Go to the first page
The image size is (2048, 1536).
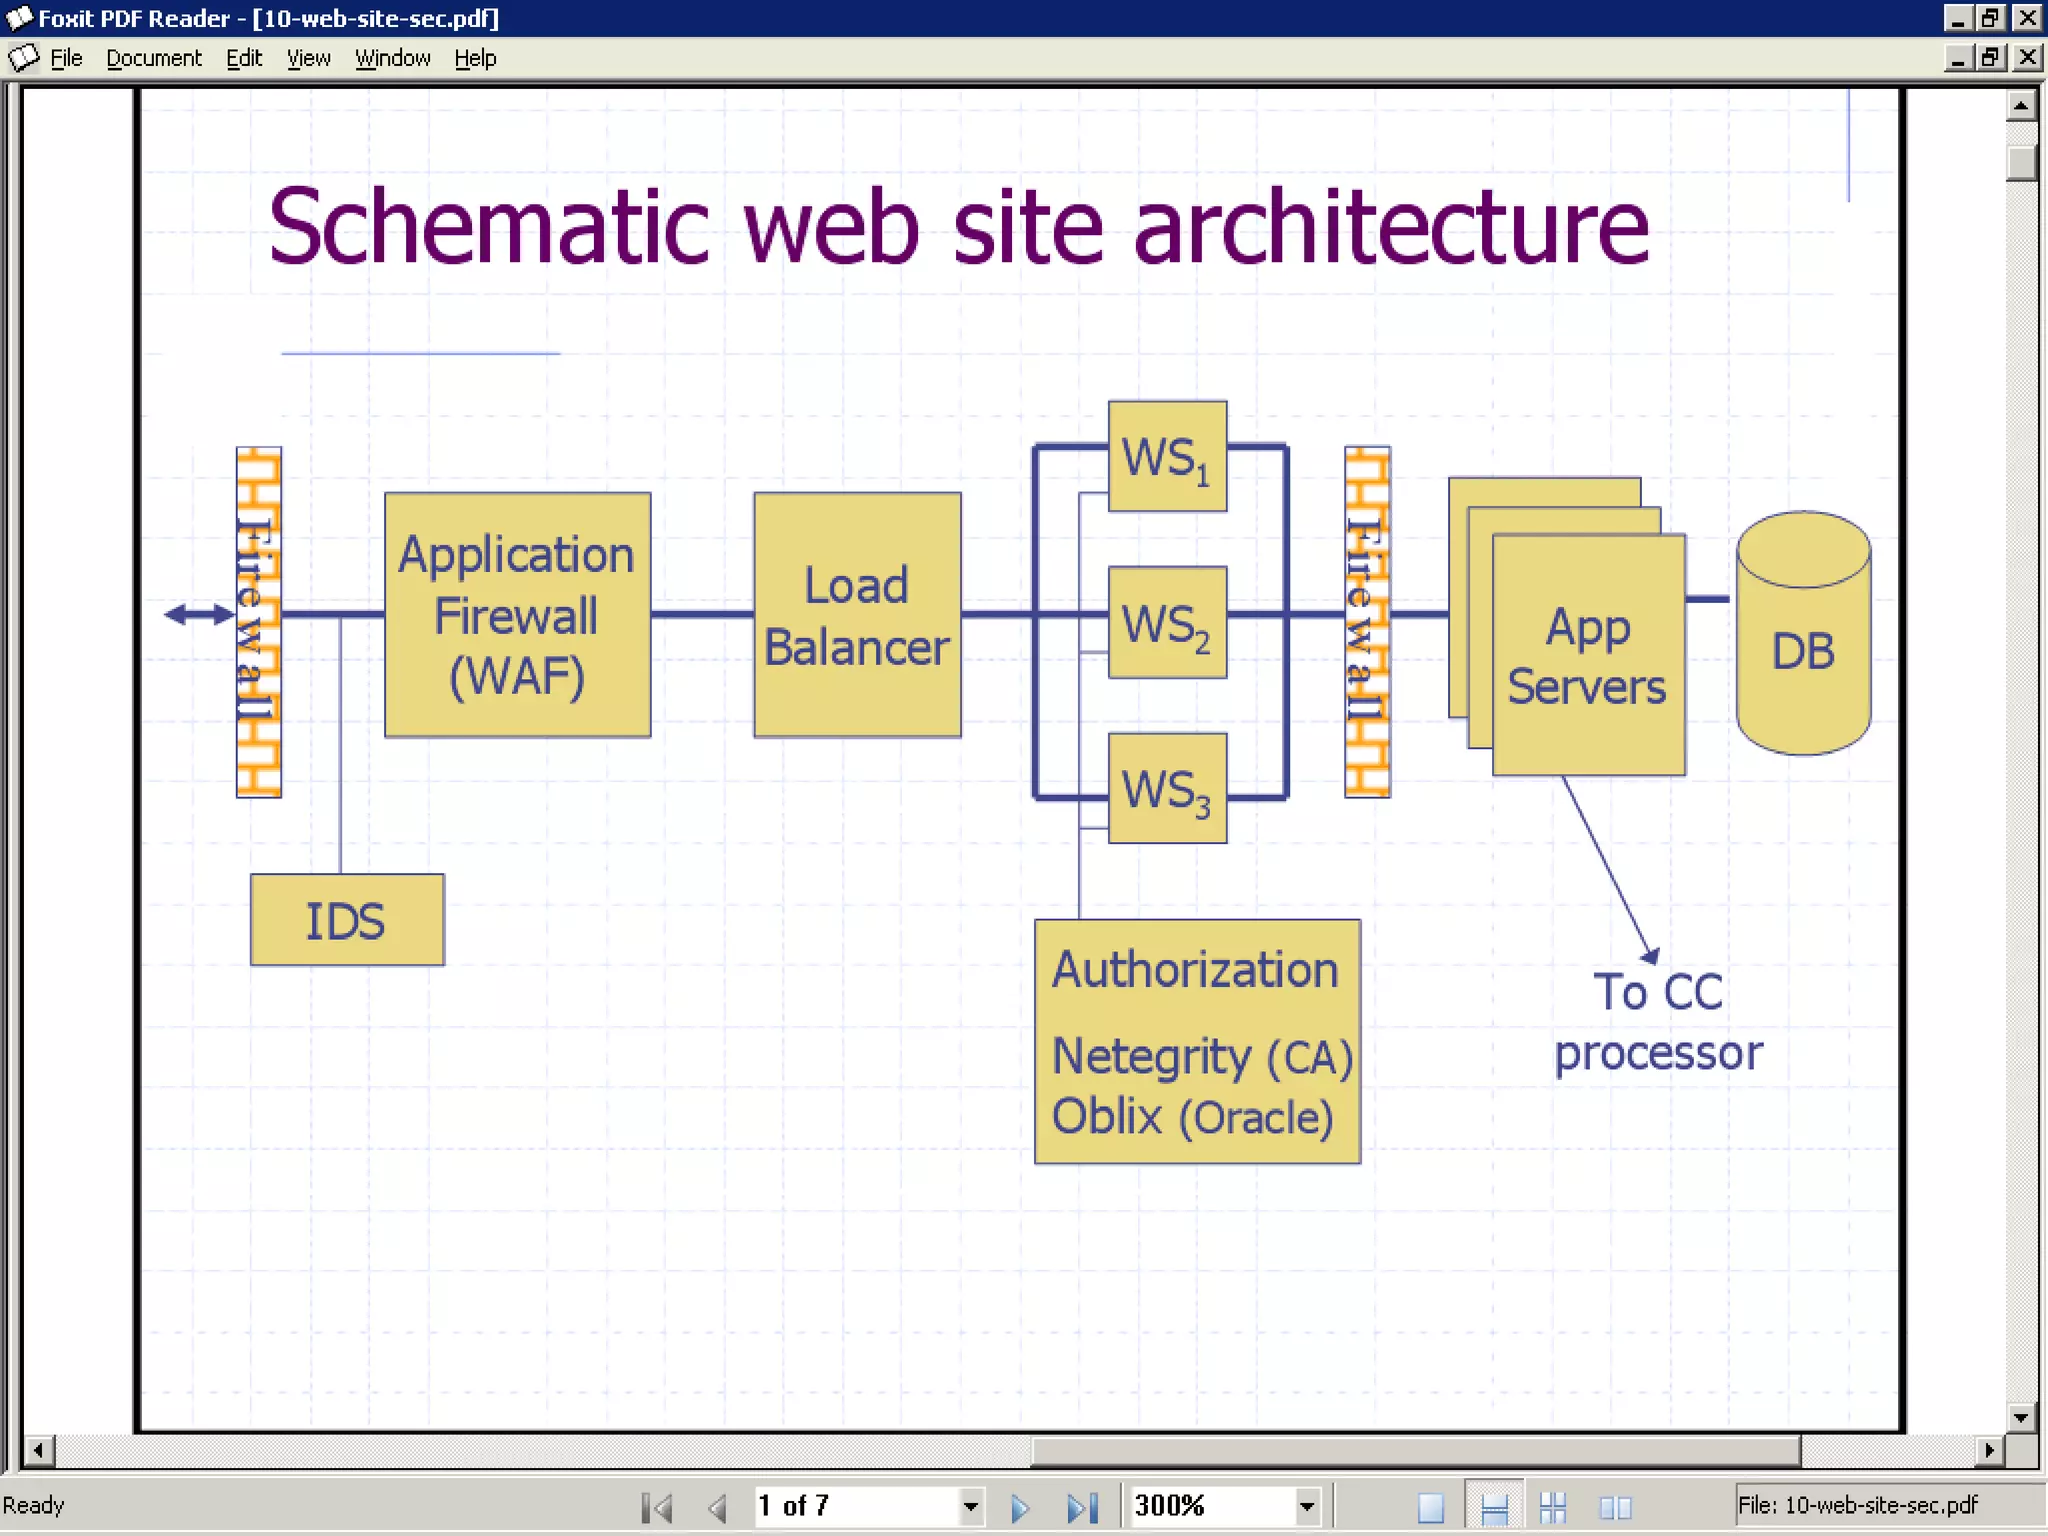(x=657, y=1507)
